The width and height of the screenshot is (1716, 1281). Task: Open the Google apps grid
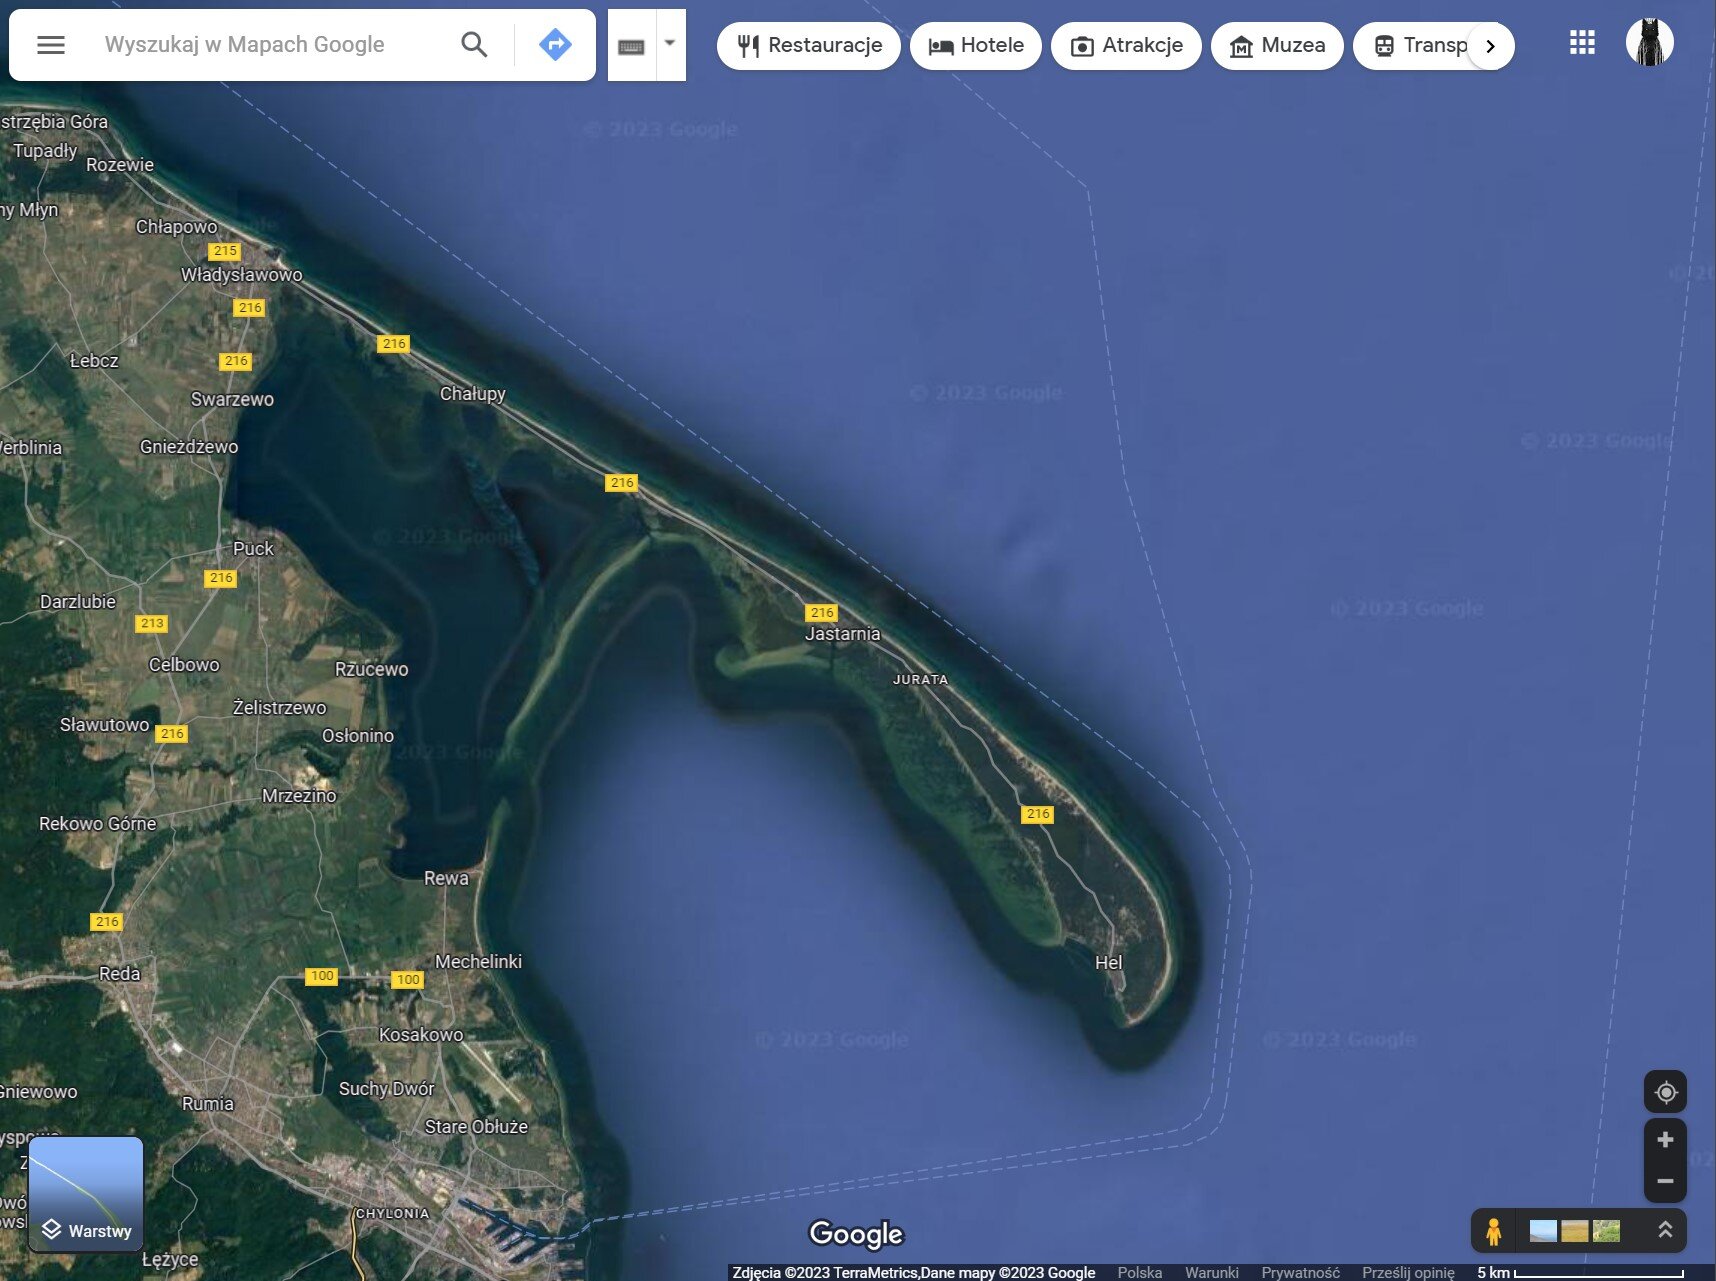pos(1582,43)
